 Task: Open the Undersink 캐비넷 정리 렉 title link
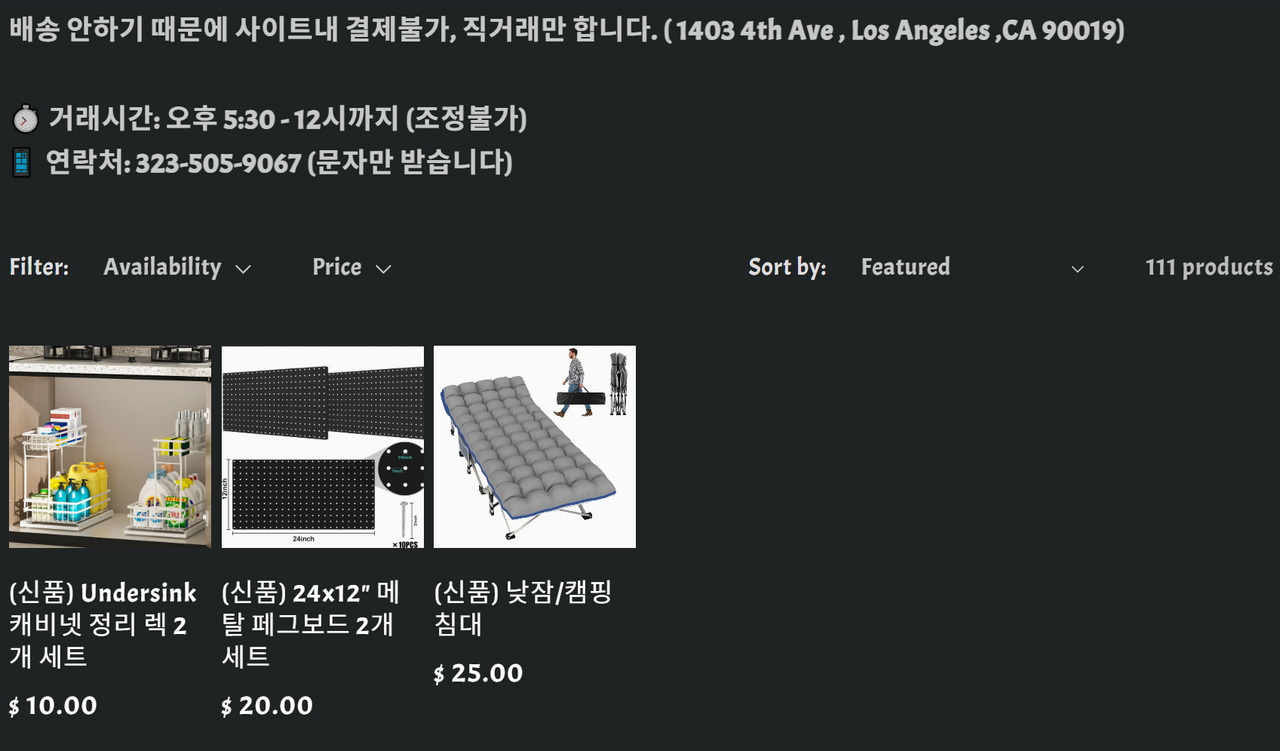pyautogui.click(x=103, y=625)
